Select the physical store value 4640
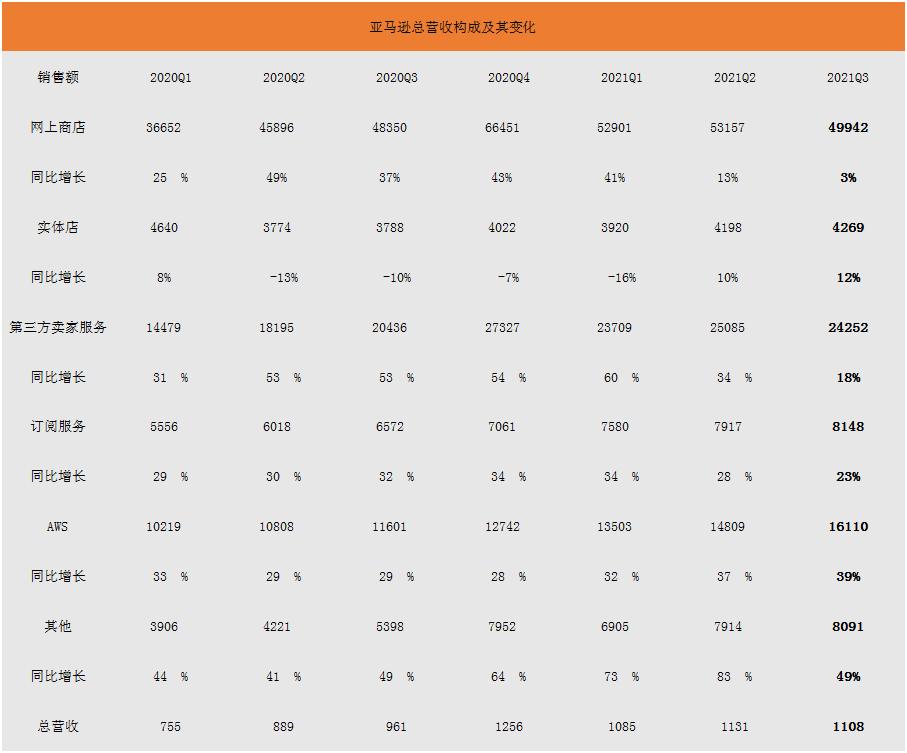 [164, 227]
